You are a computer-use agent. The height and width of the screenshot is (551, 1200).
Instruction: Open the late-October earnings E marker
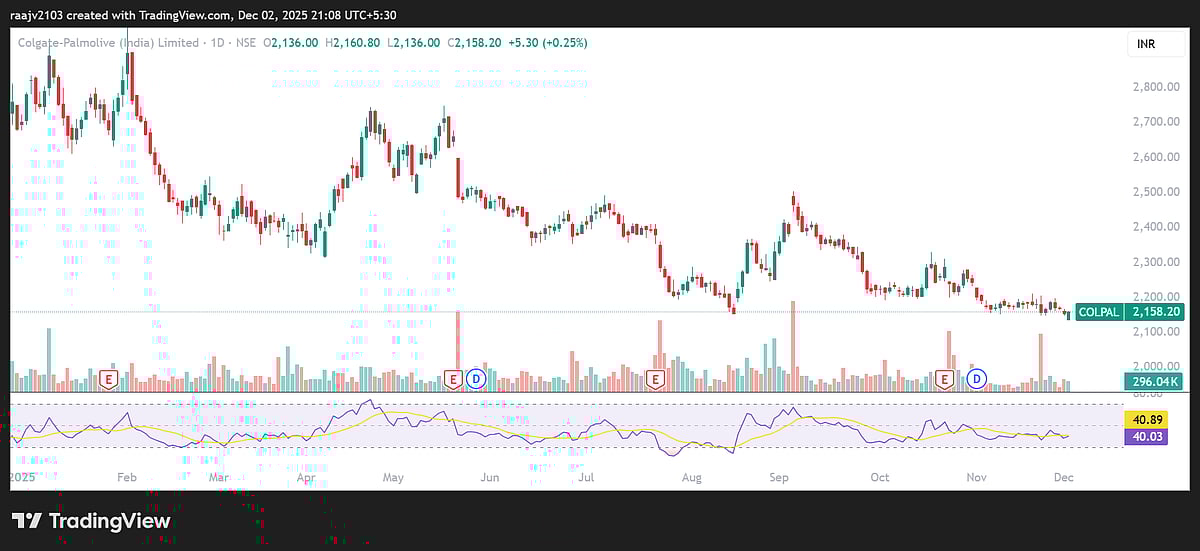coord(944,379)
